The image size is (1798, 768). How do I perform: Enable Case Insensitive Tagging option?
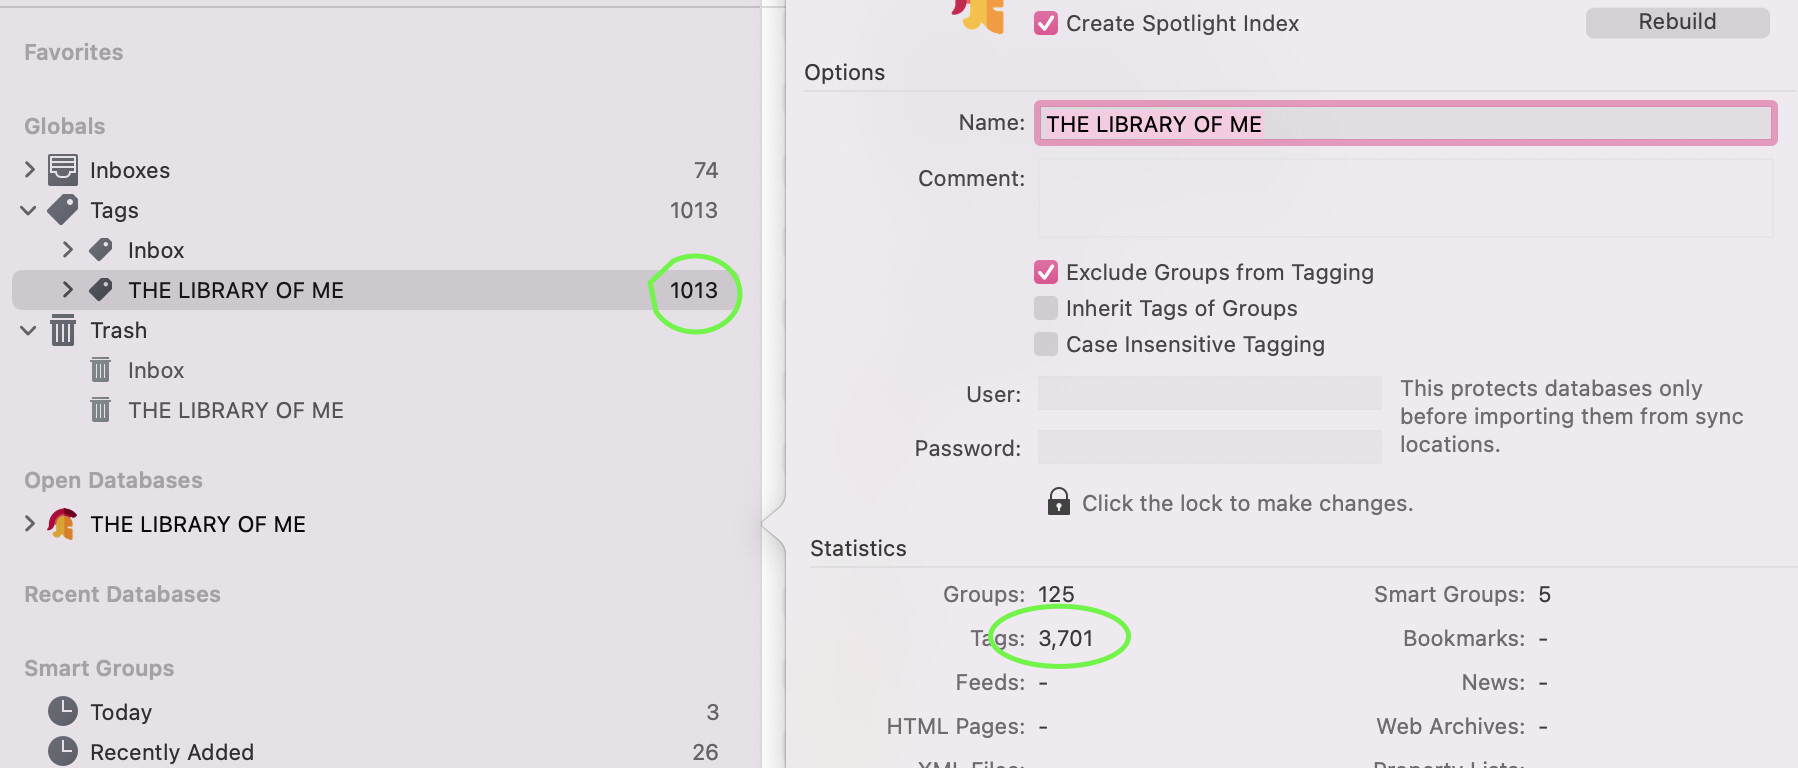[x=1046, y=344]
